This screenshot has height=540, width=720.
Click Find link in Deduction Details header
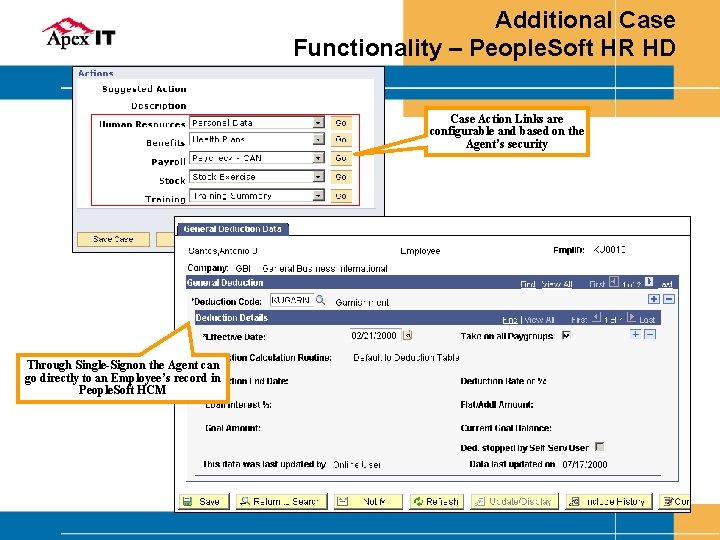pyautogui.click(x=510, y=320)
